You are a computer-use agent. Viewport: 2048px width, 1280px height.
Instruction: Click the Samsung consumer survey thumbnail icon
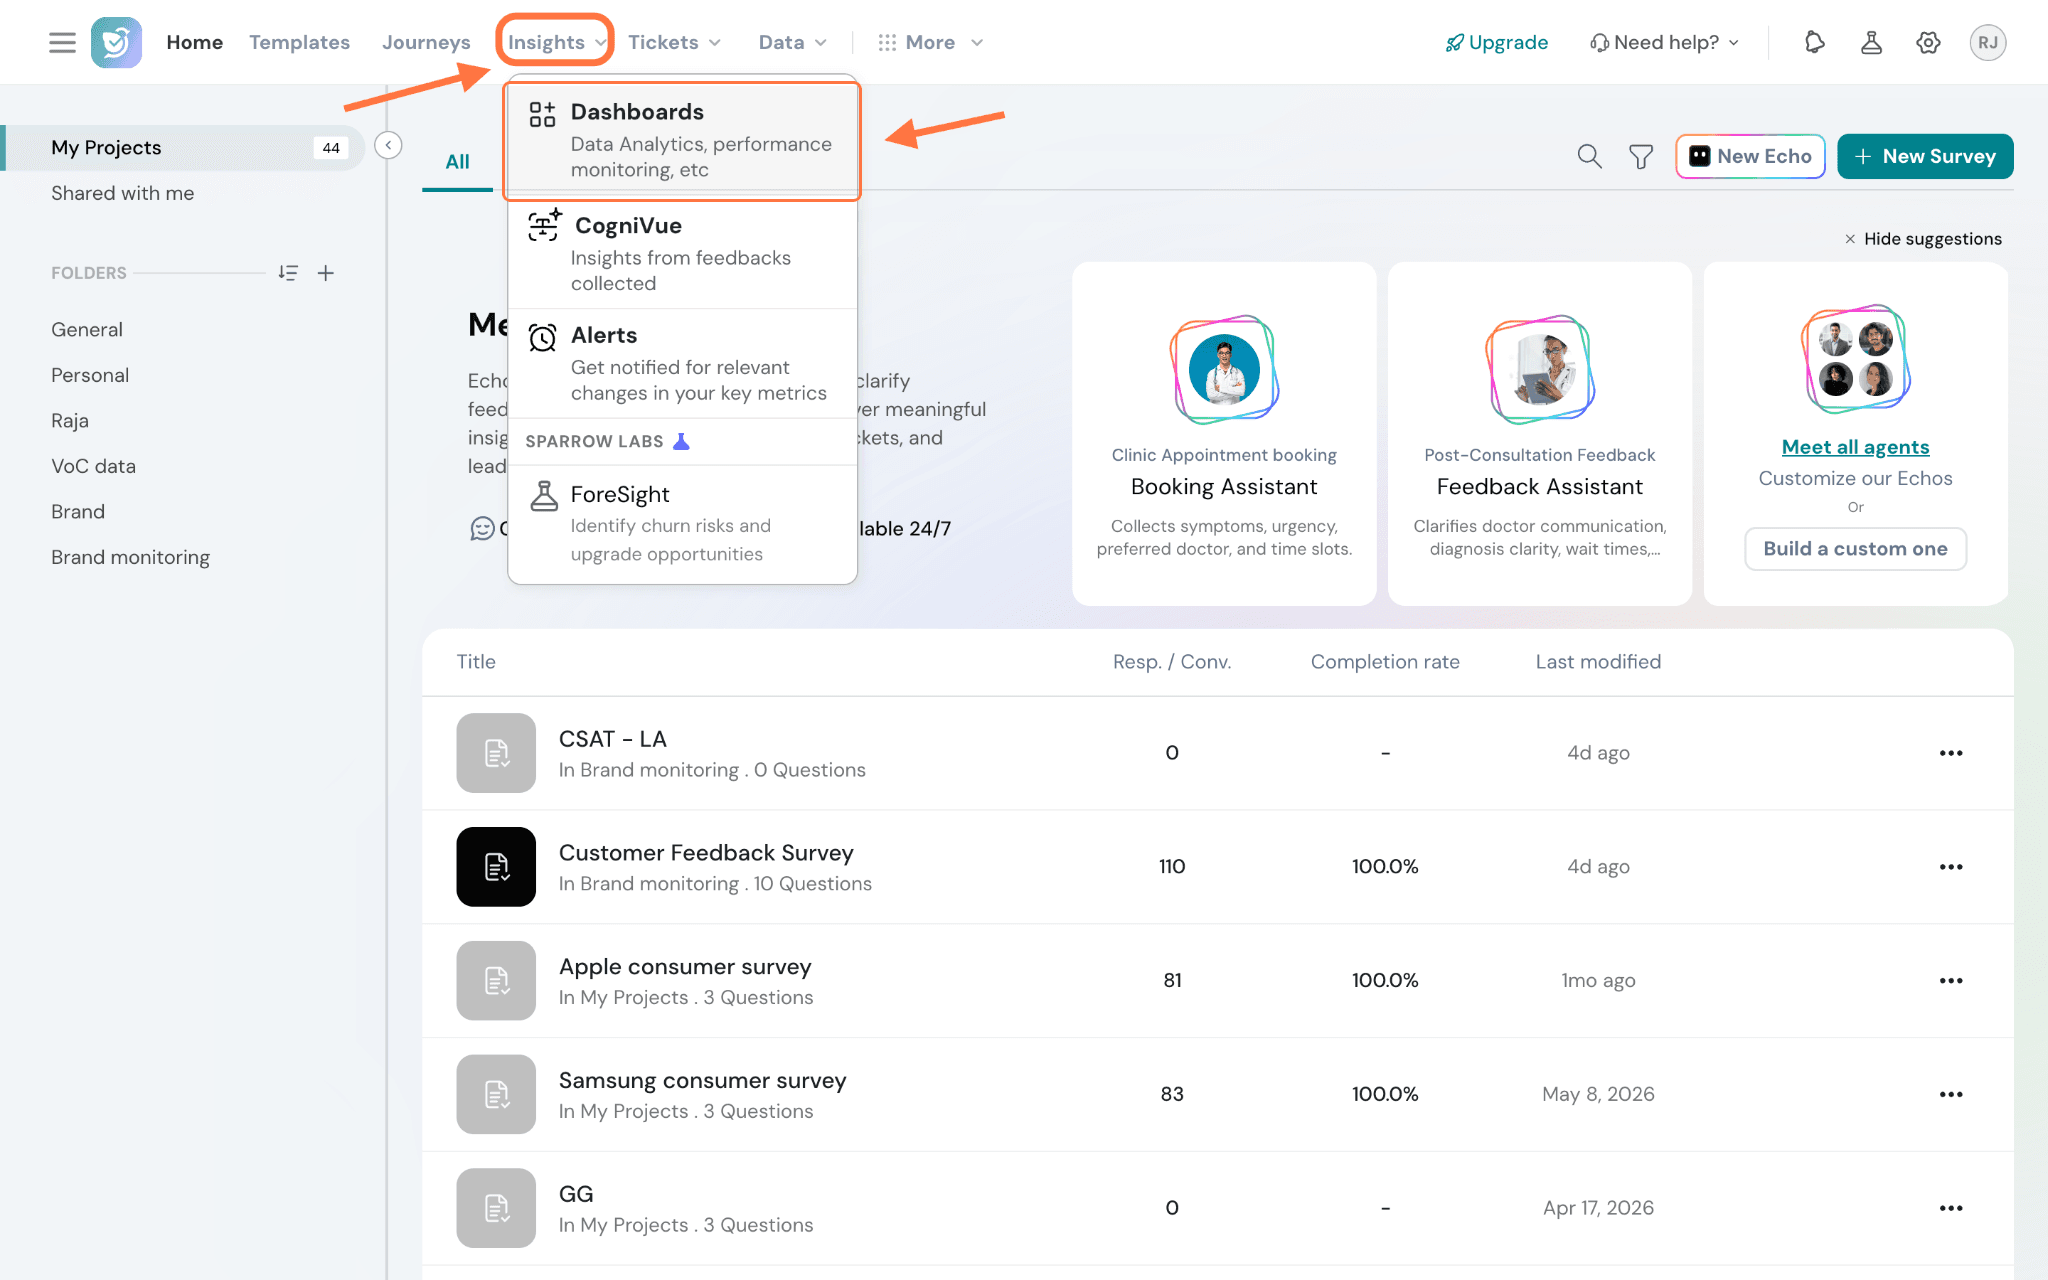point(496,1094)
